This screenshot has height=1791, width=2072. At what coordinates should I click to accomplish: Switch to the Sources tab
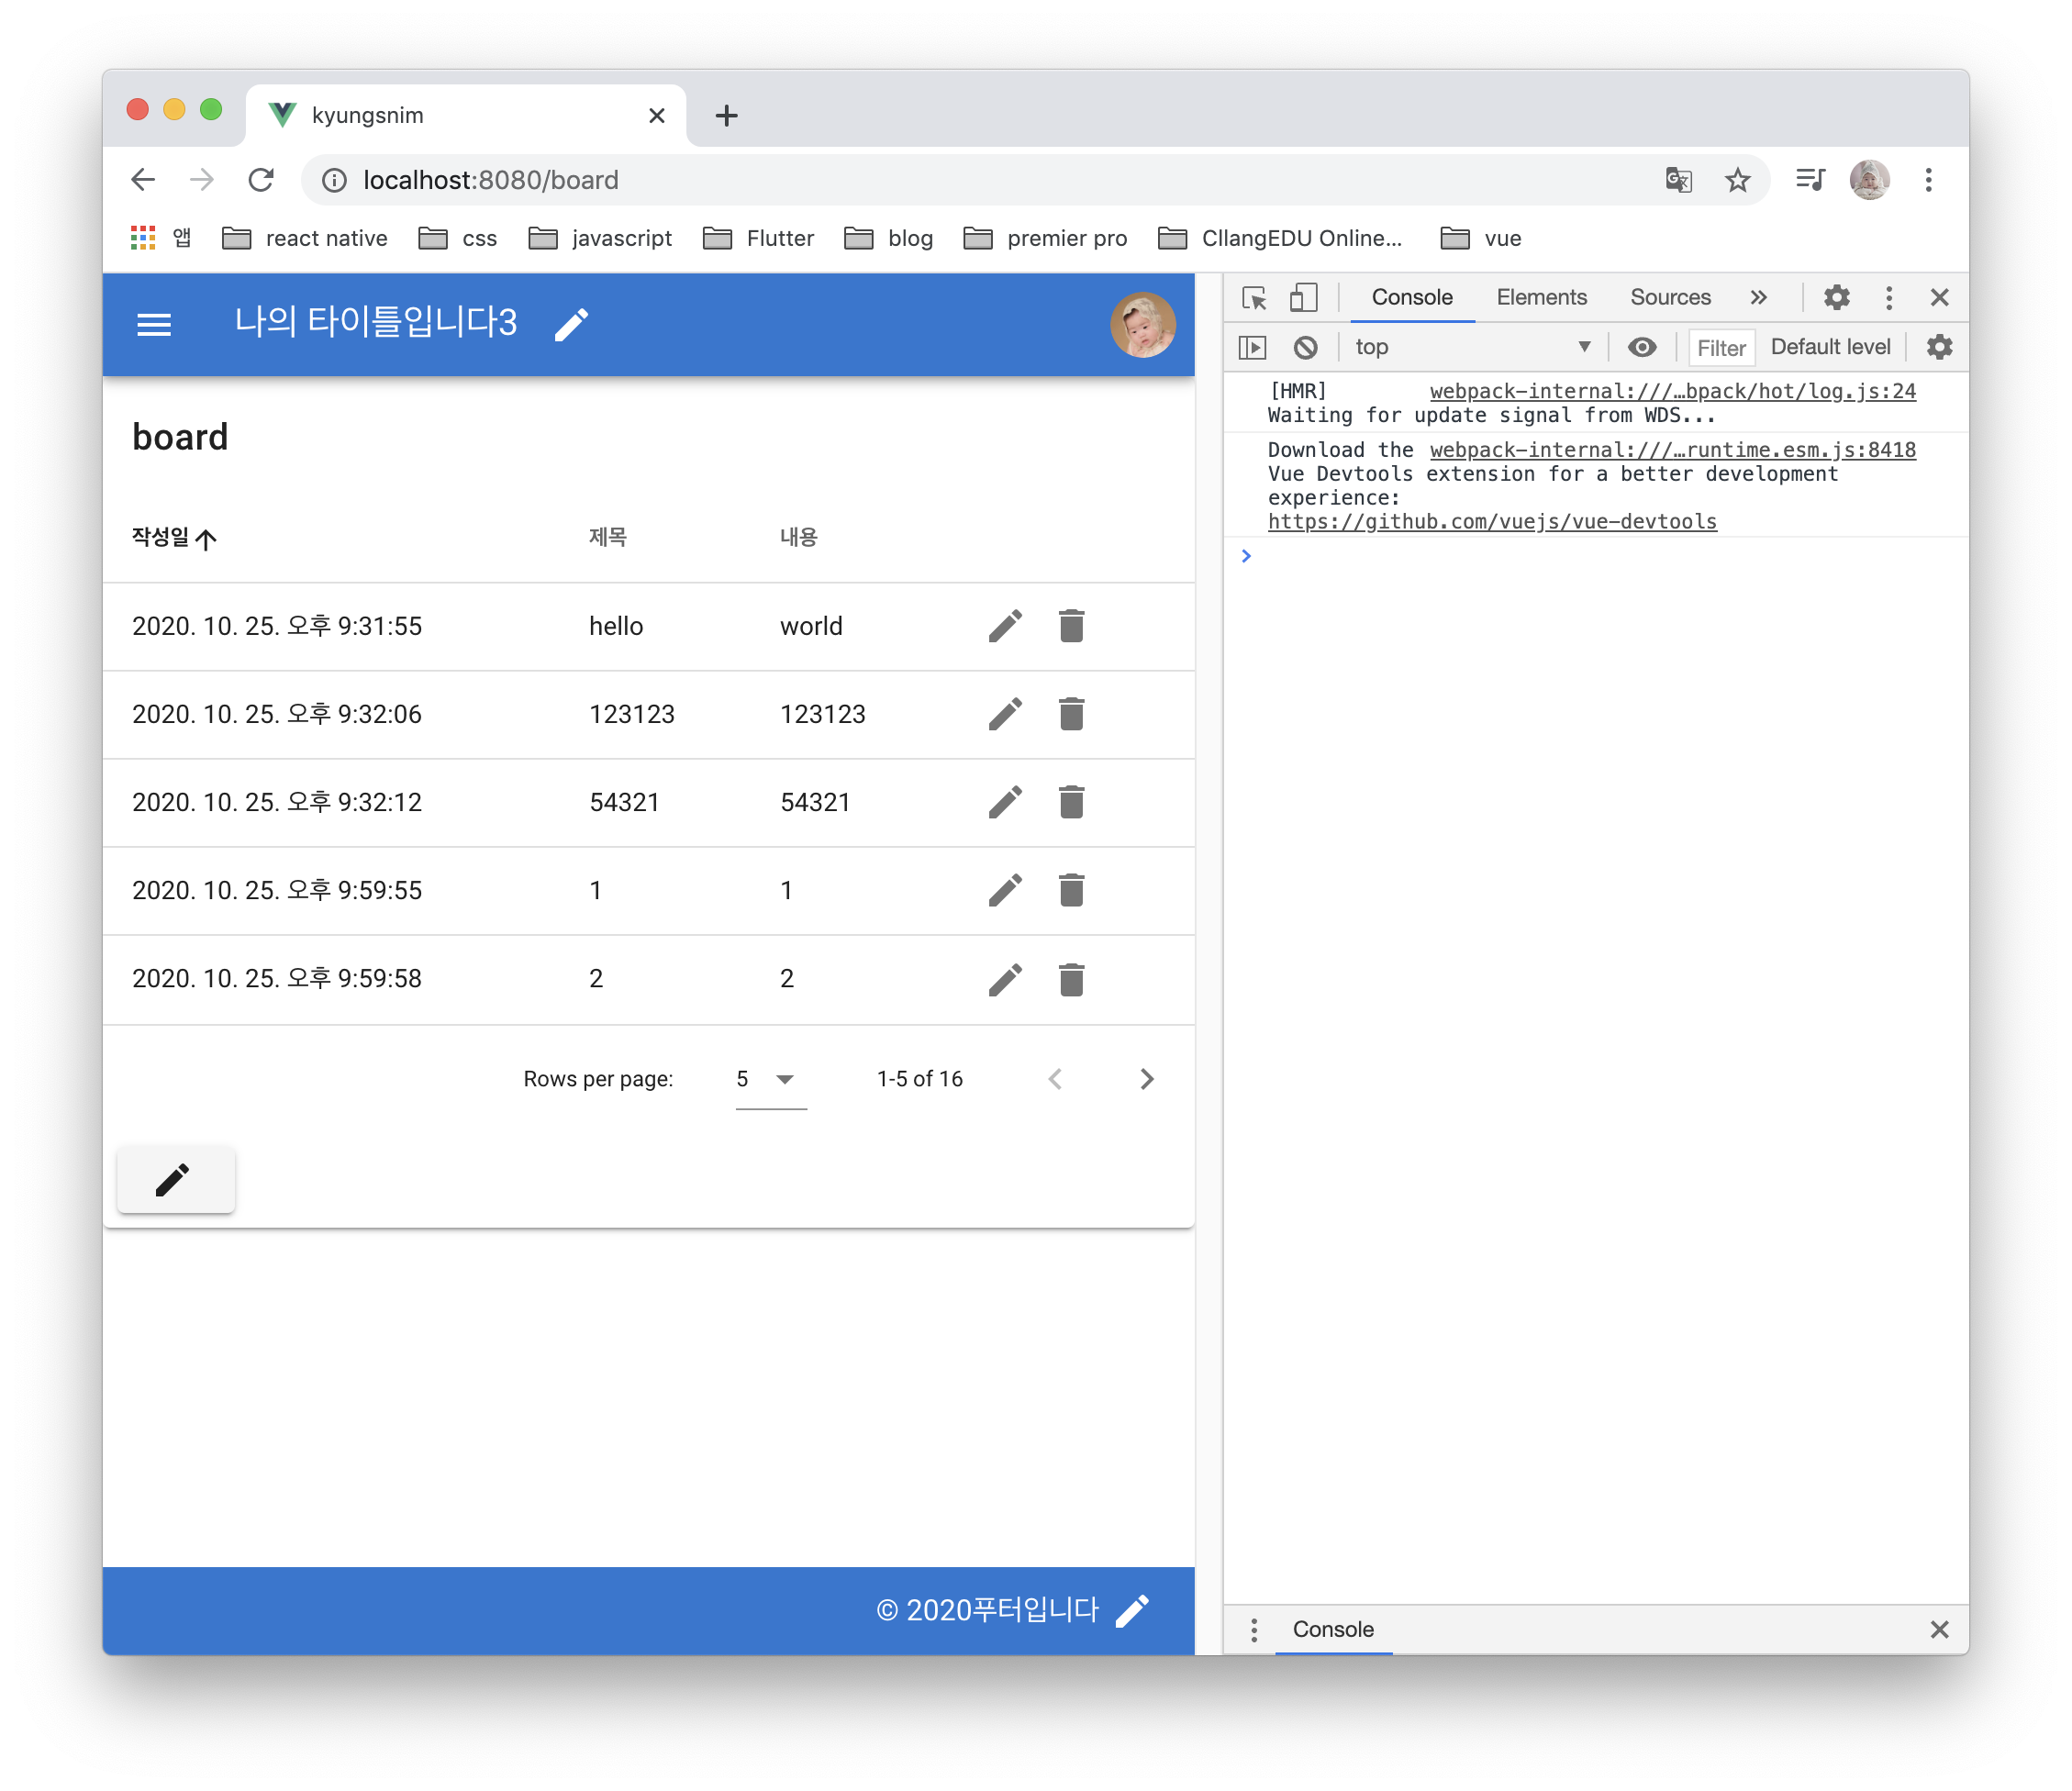pyautogui.click(x=1670, y=297)
